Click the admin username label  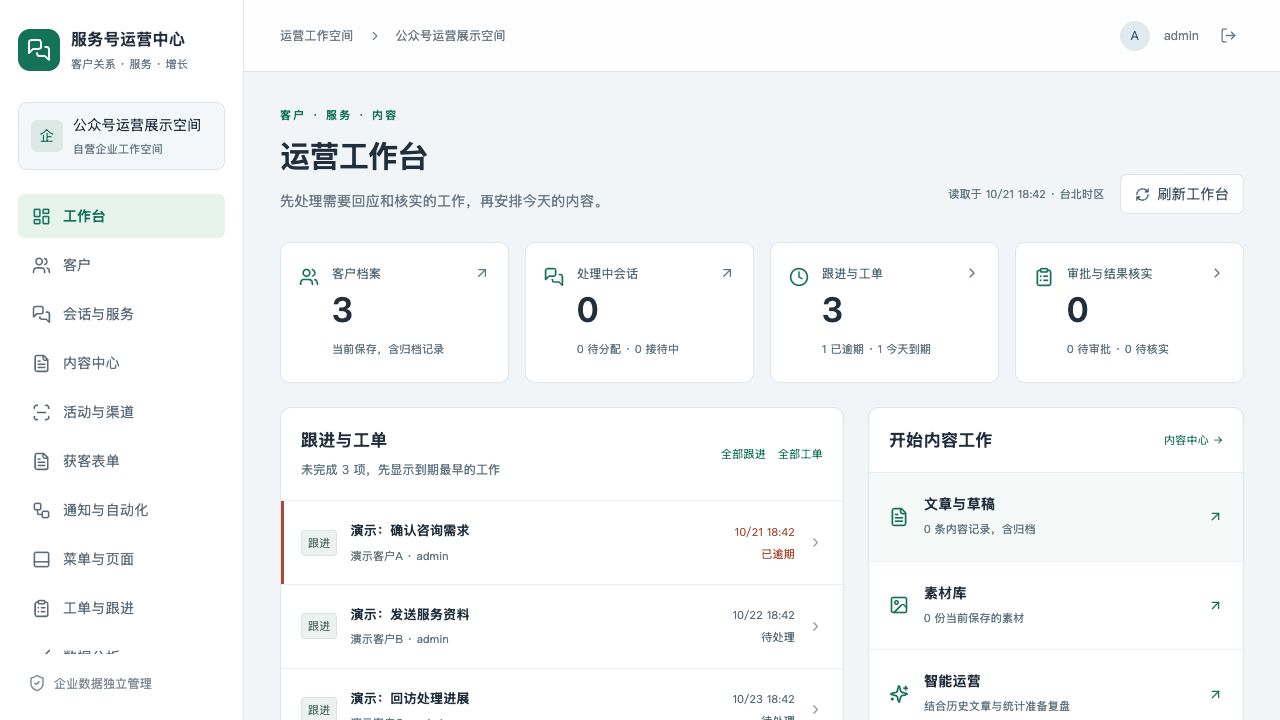tap(1181, 35)
